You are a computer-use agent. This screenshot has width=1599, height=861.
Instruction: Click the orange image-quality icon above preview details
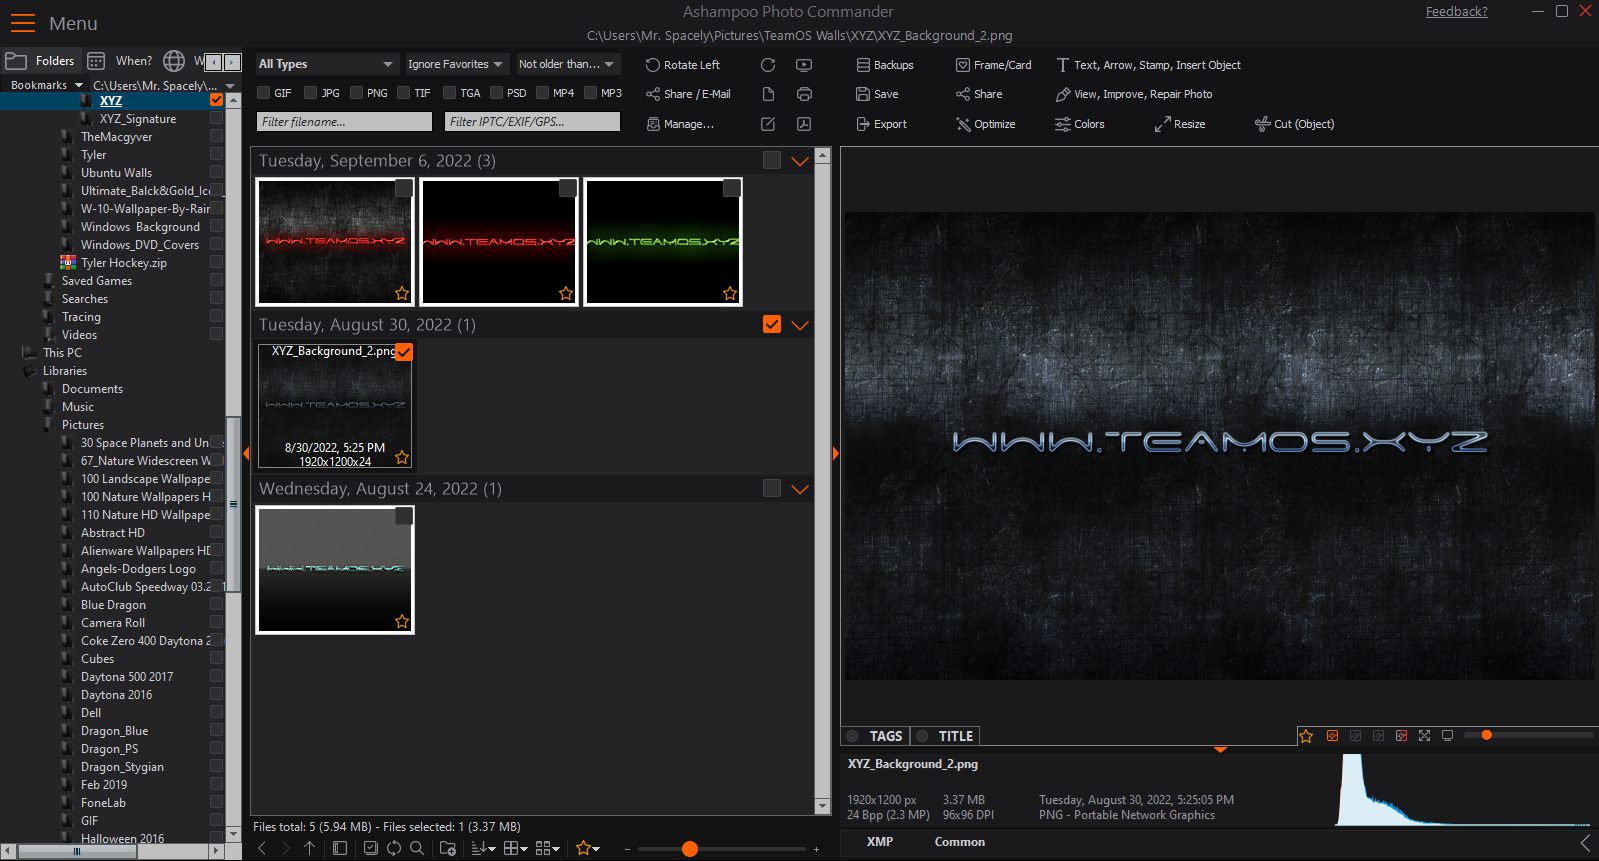point(1332,736)
